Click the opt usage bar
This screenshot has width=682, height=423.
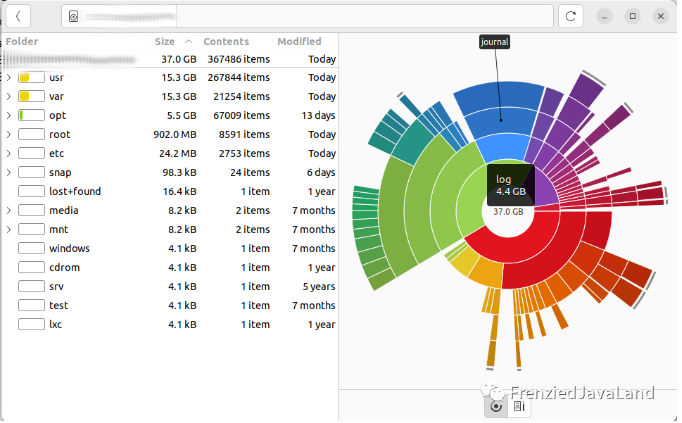coord(31,116)
